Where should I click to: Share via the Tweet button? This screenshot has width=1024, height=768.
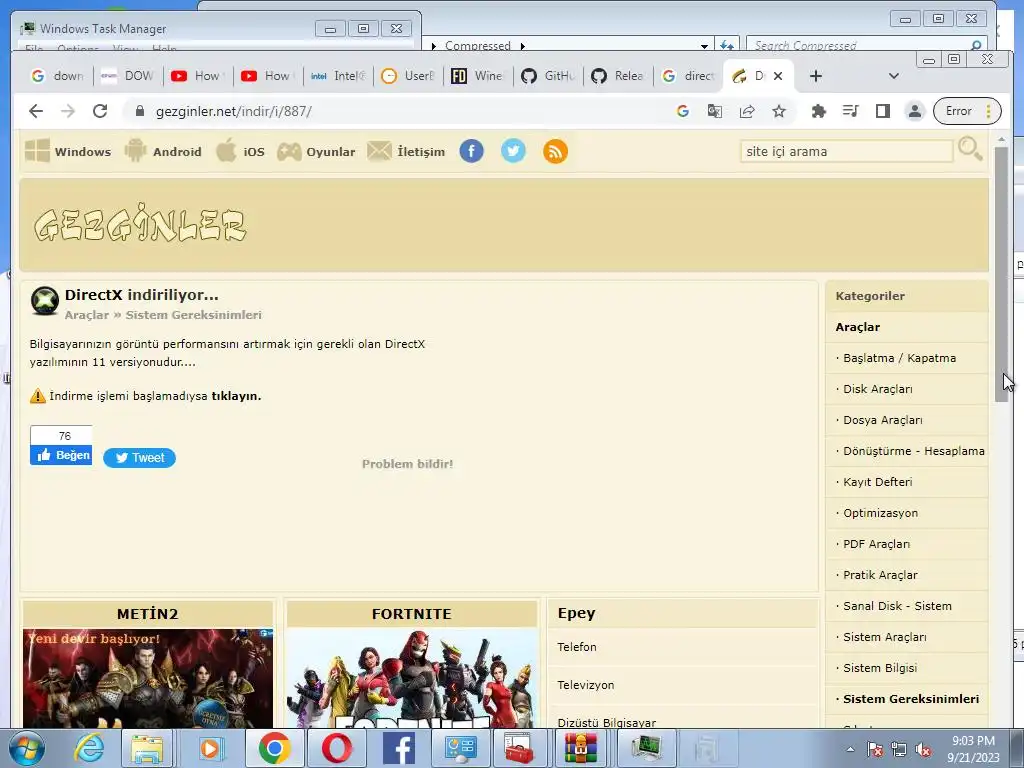tap(139, 458)
